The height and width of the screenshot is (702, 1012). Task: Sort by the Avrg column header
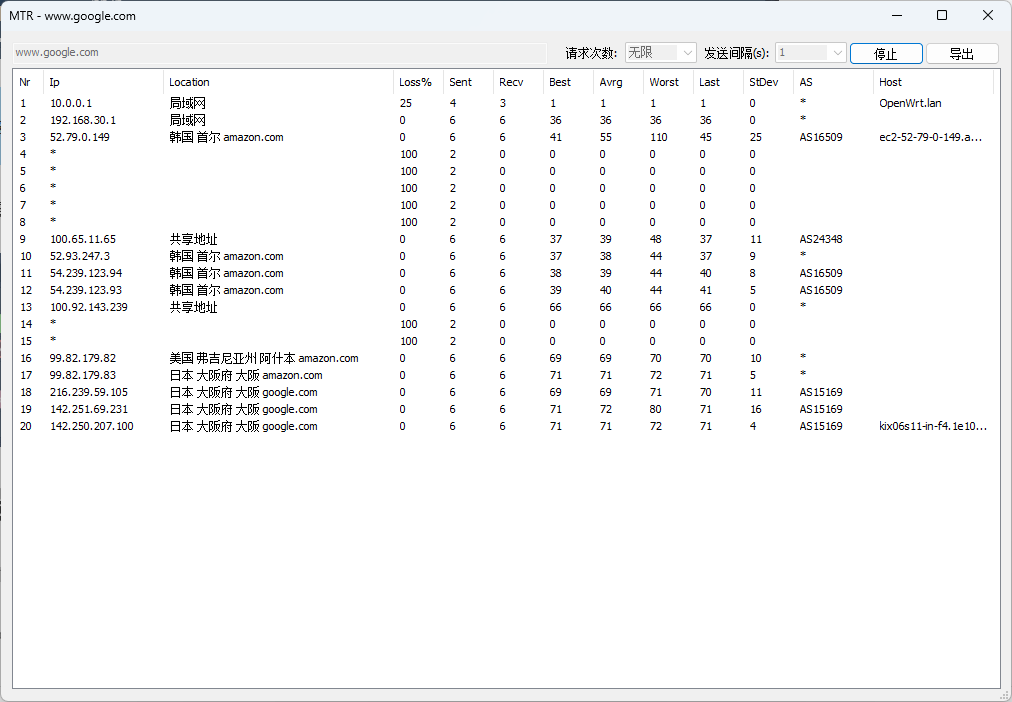pyautogui.click(x=610, y=82)
